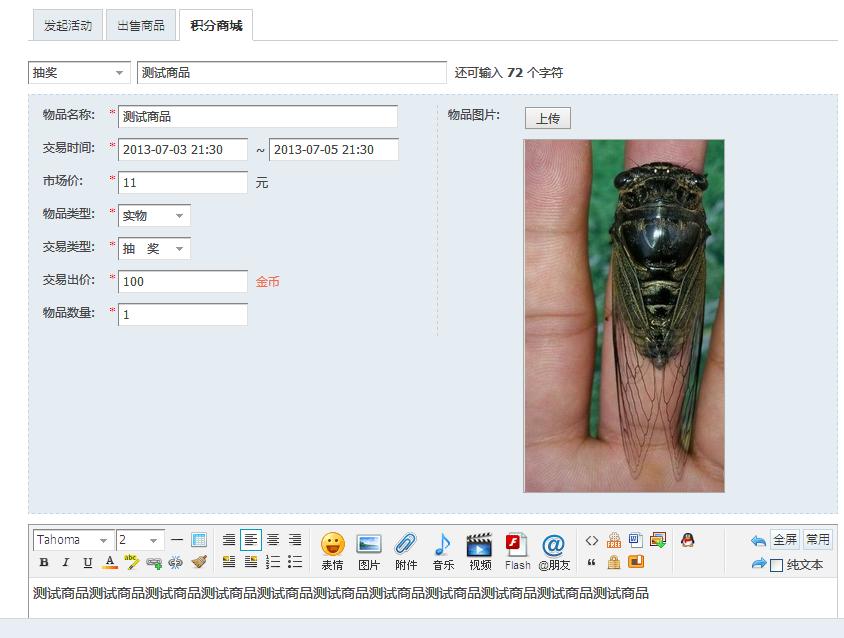This screenshot has width=844, height=638.
Task: Switch to the 出售商品 tab
Action: pos(141,25)
